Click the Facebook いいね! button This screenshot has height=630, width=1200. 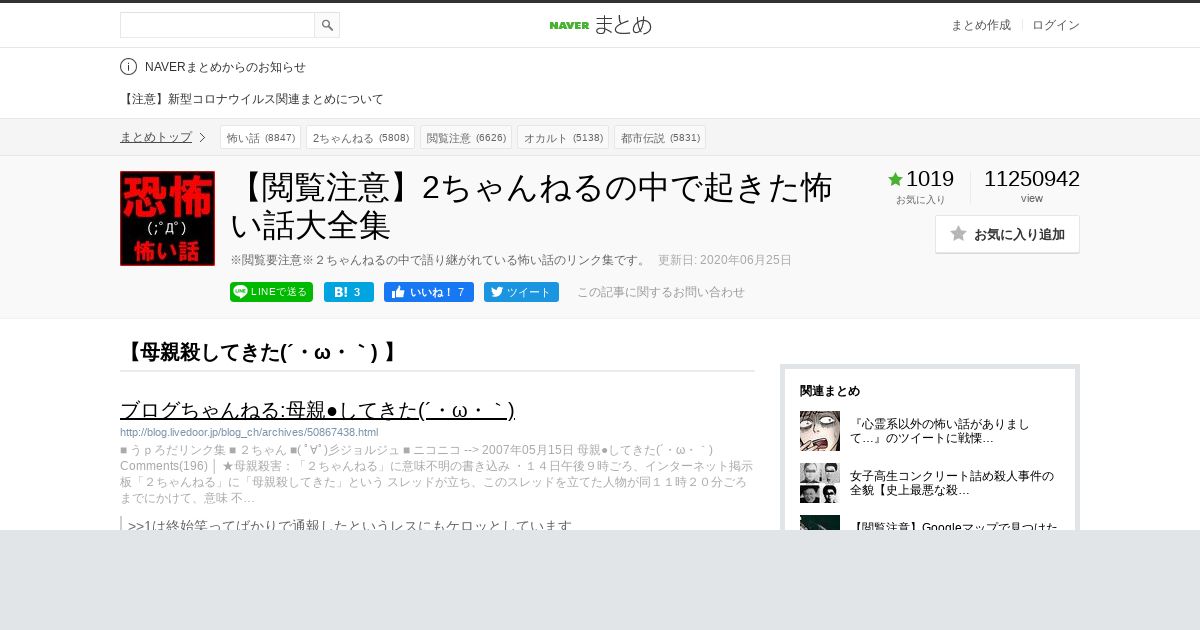[429, 292]
